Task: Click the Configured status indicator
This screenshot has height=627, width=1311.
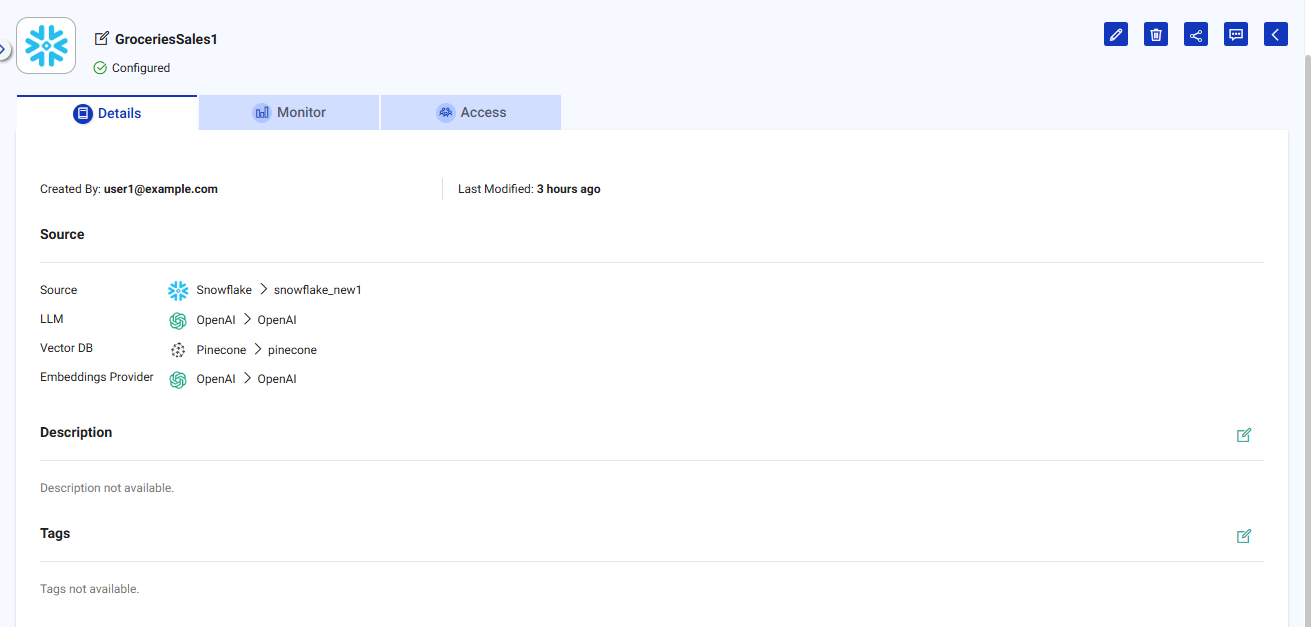Action: click(x=132, y=68)
